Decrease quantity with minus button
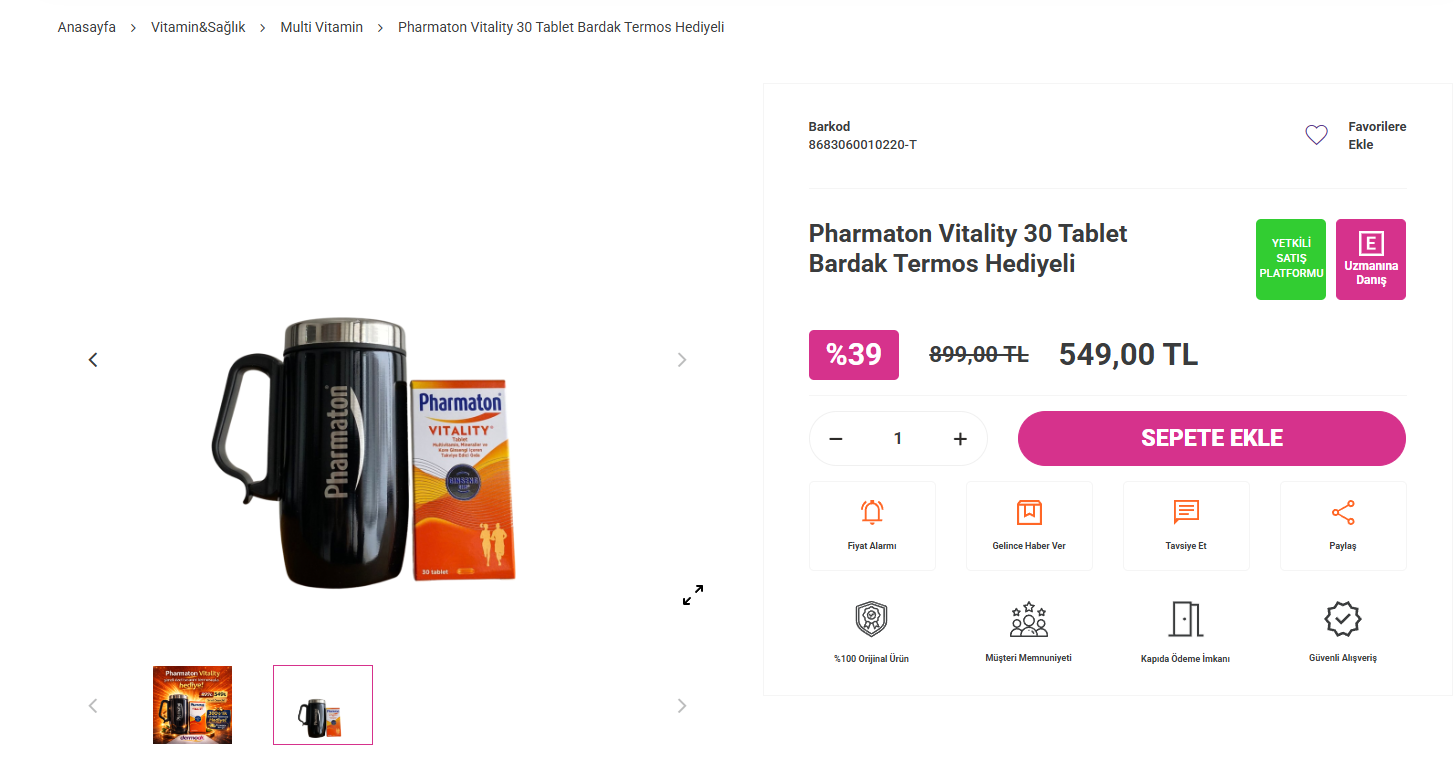Image resolution: width=1454 pixels, height=765 pixels. click(x=836, y=439)
